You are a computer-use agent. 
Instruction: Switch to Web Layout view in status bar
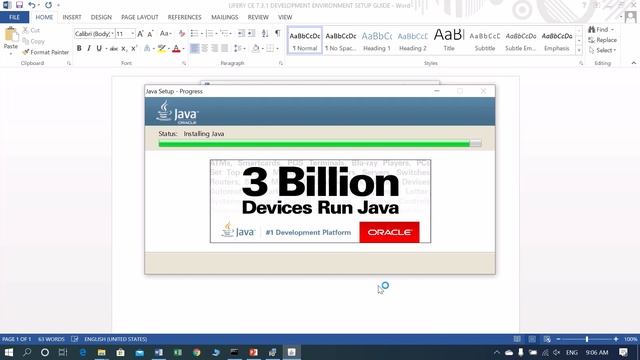point(547,339)
